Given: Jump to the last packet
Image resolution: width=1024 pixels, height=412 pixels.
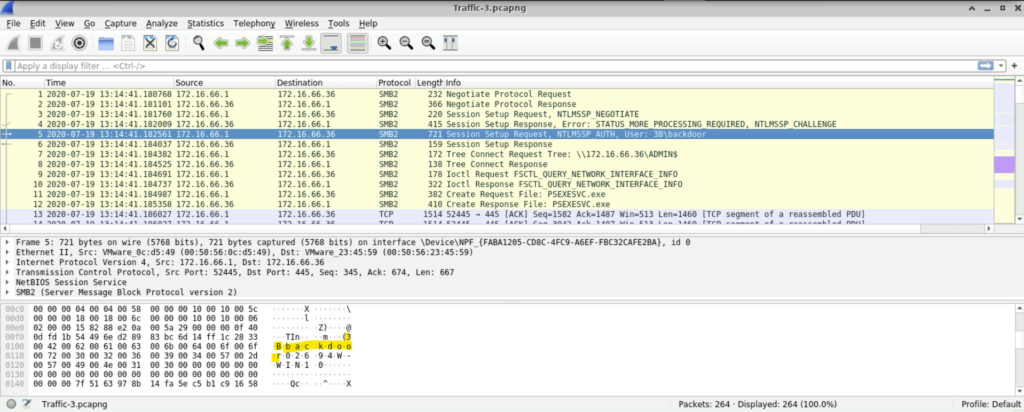Looking at the screenshot, I should [x=309, y=43].
